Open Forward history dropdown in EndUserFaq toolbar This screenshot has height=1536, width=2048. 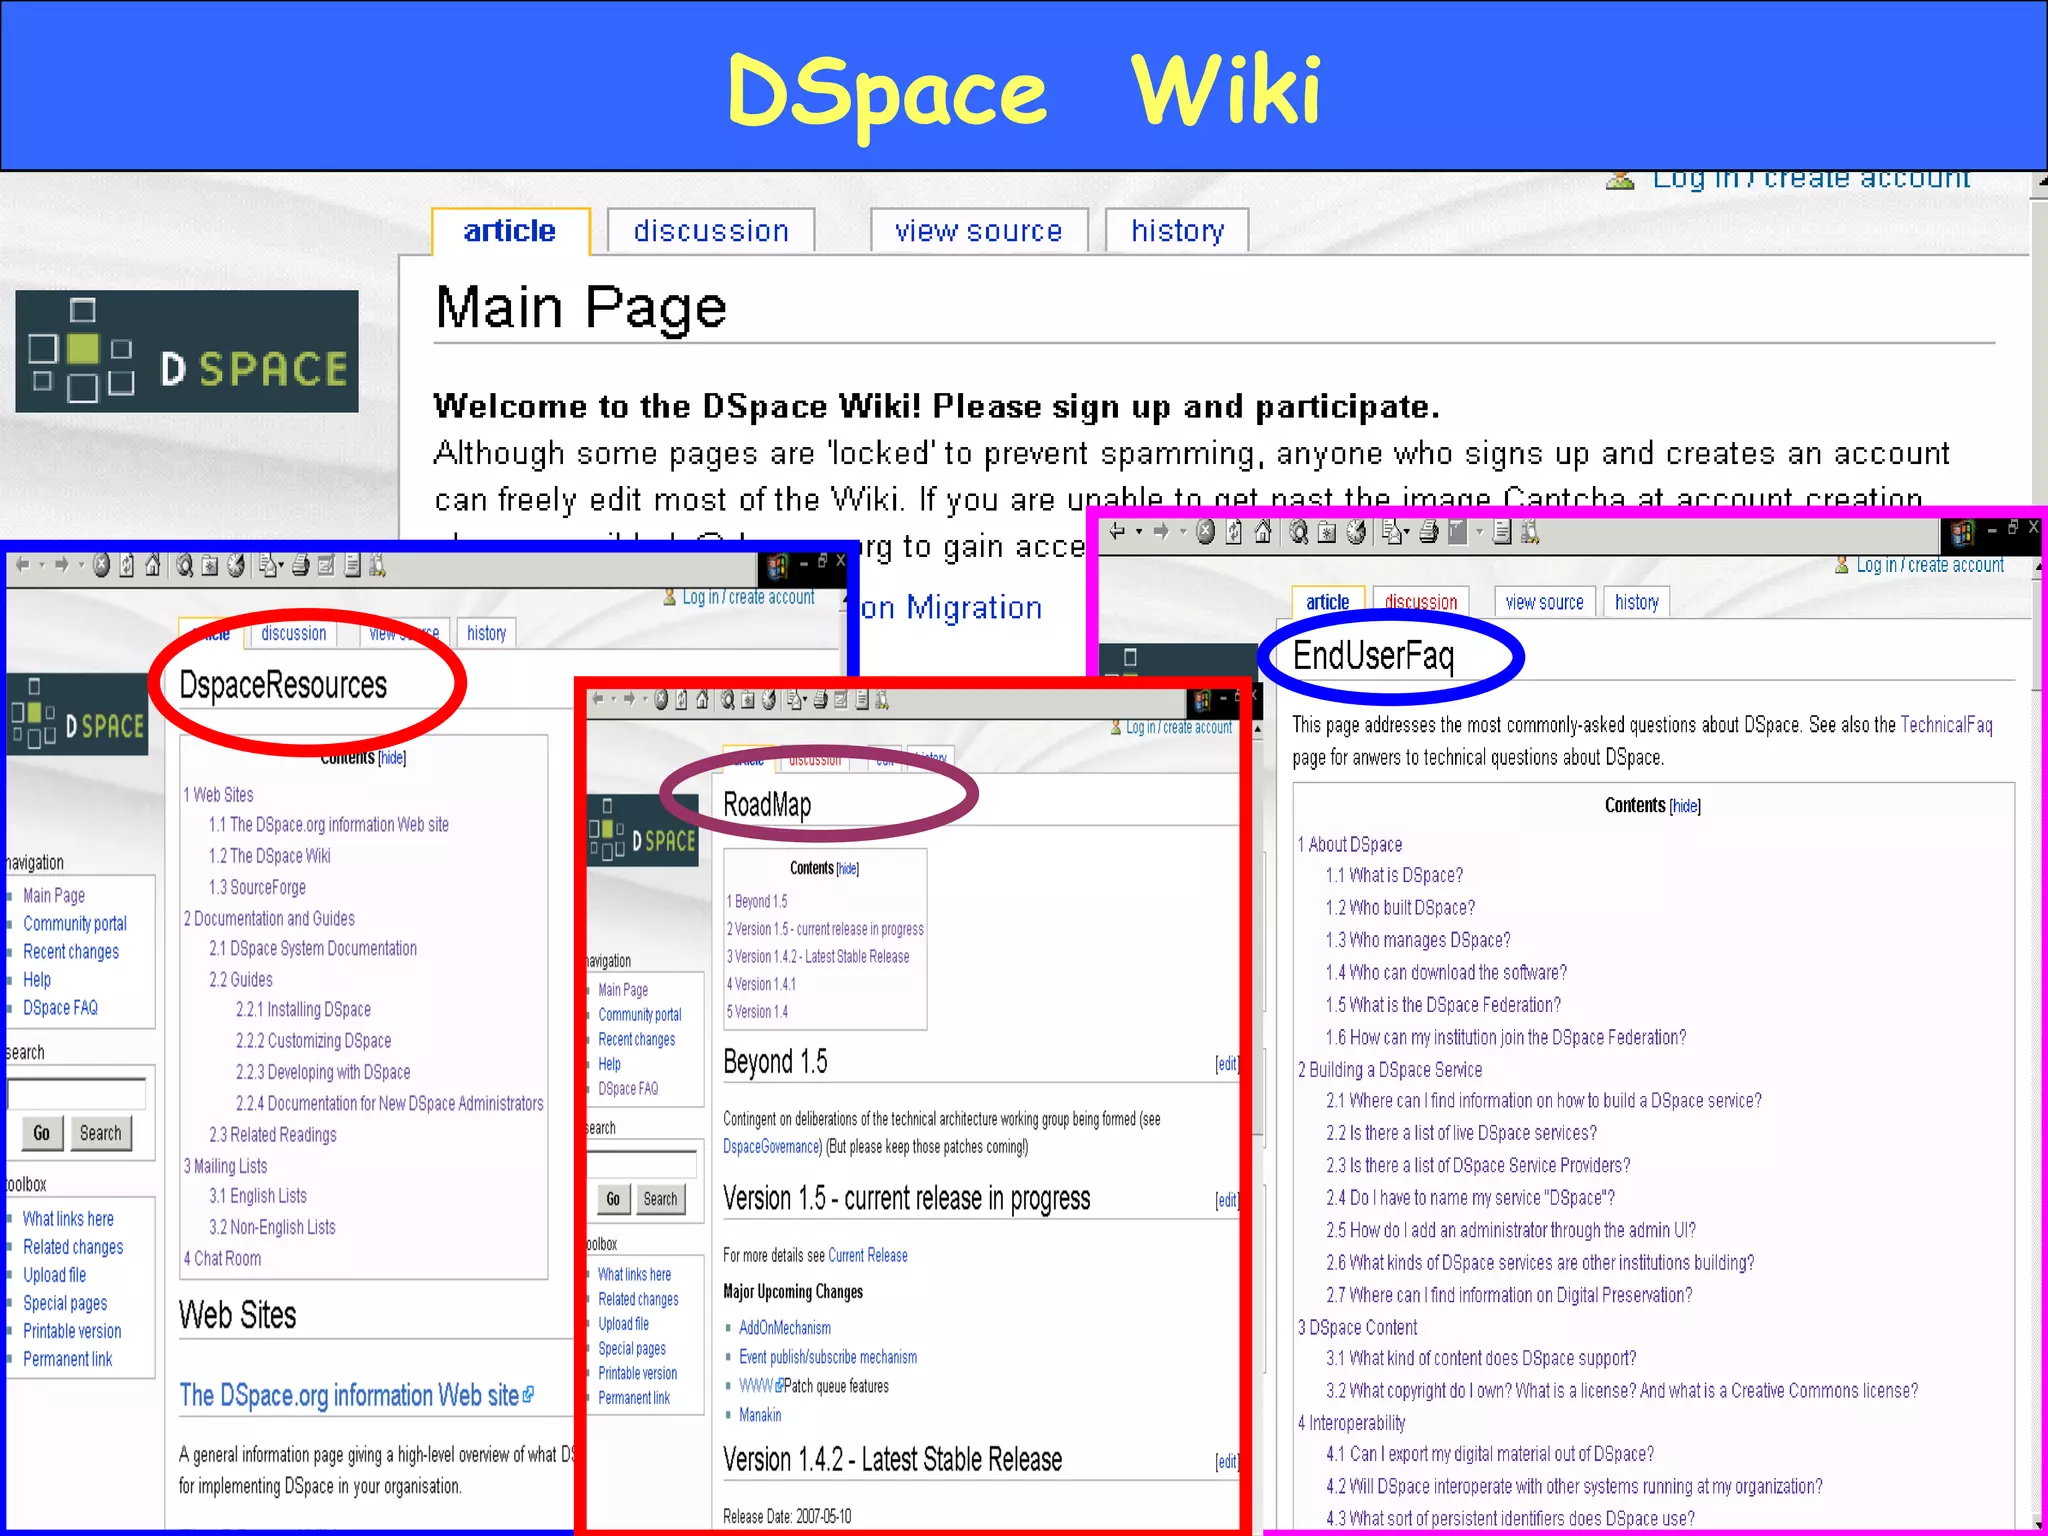tap(1183, 532)
